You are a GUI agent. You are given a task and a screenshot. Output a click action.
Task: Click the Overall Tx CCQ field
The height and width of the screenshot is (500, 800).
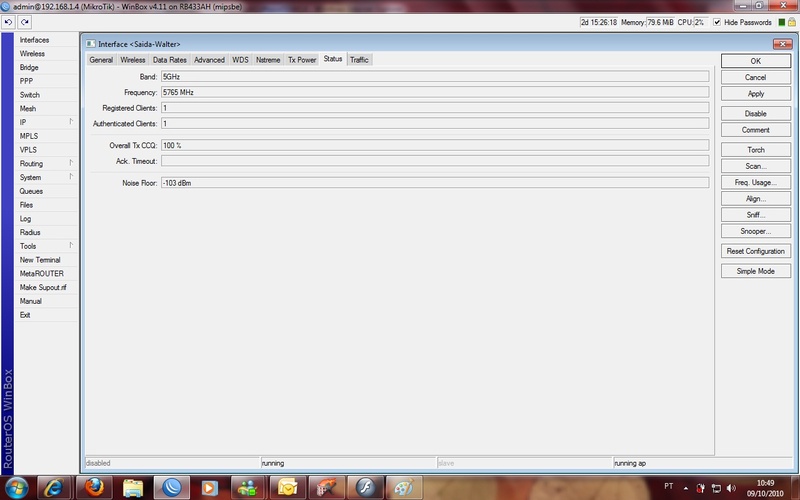click(435, 145)
